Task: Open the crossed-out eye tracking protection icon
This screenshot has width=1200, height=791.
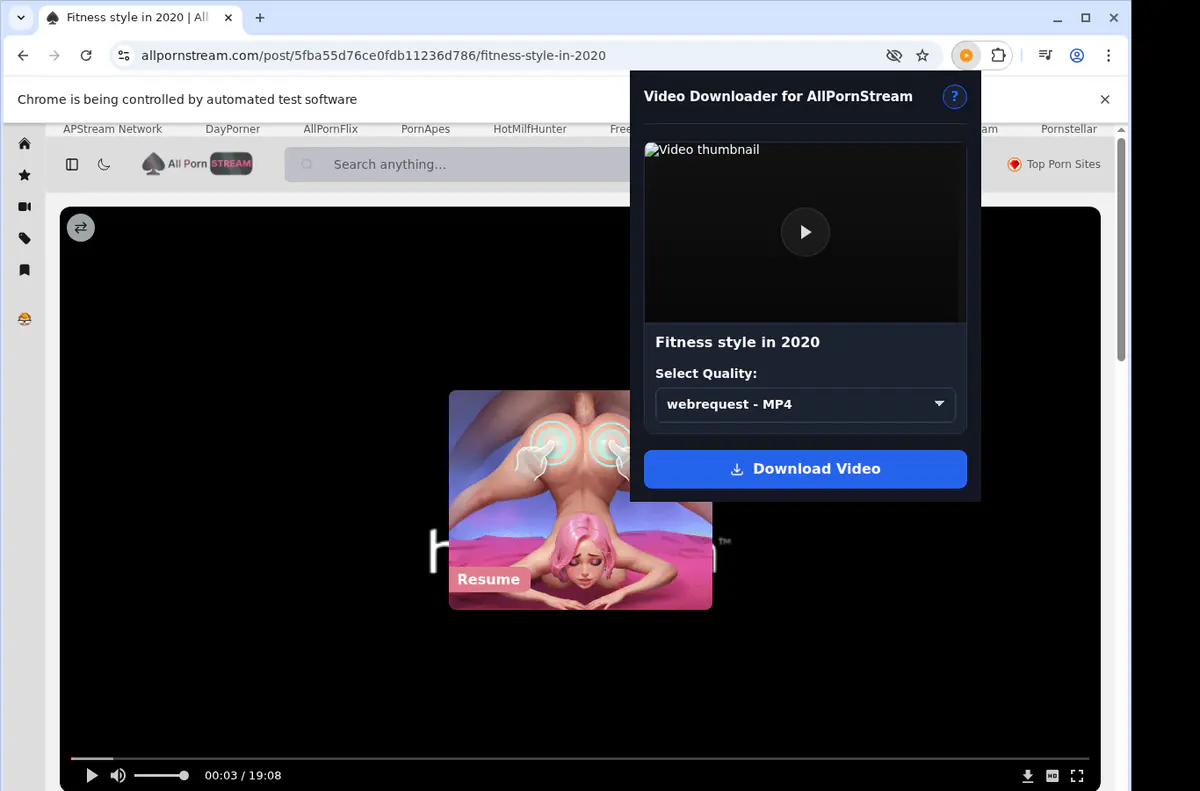Action: (894, 56)
